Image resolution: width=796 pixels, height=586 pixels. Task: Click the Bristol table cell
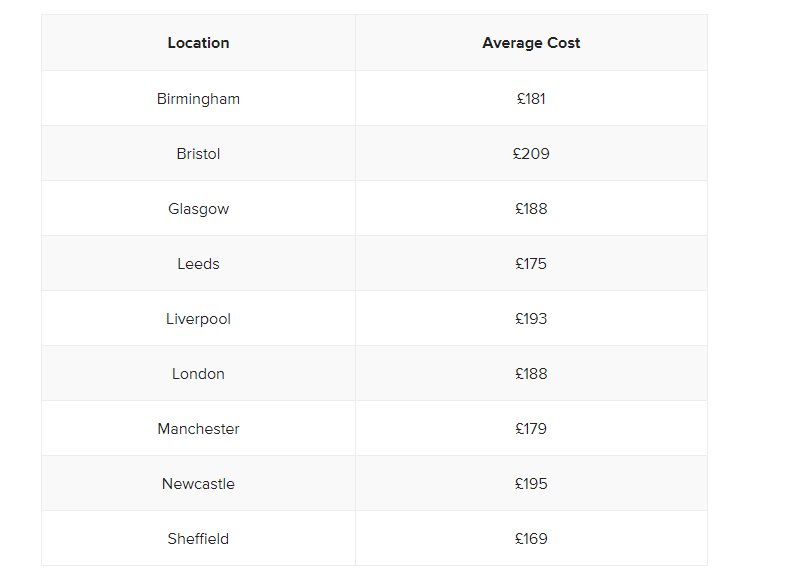click(x=198, y=153)
